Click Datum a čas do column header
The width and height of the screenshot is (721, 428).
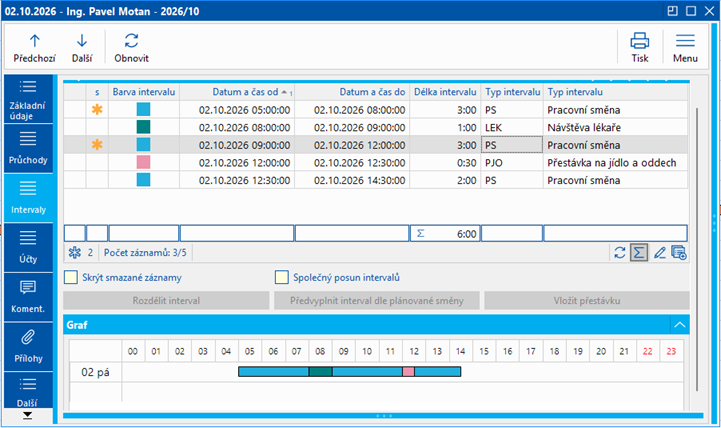coord(352,92)
